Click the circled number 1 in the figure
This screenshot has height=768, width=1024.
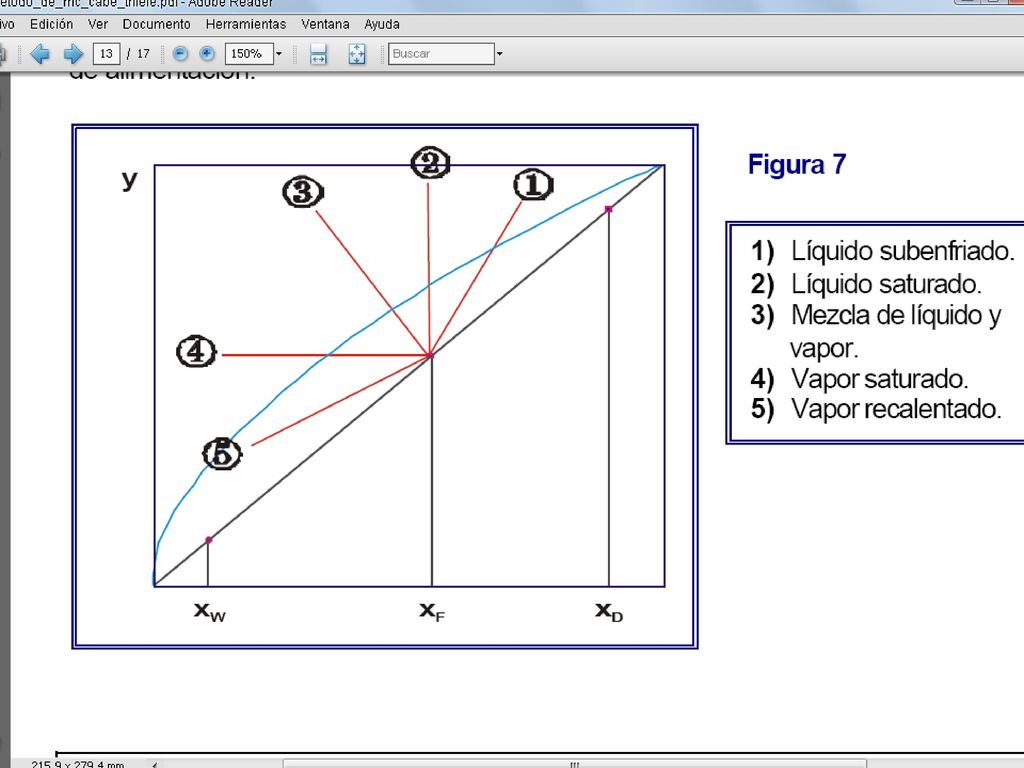tap(533, 185)
